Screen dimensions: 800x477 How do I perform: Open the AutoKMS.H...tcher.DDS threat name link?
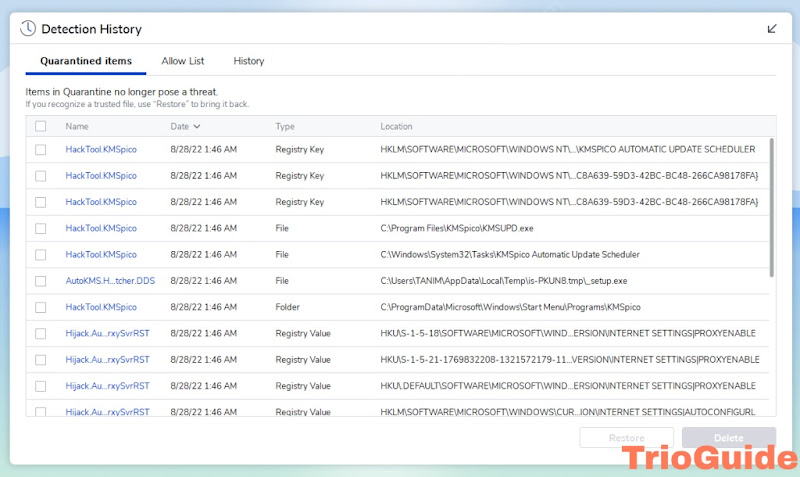click(110, 281)
